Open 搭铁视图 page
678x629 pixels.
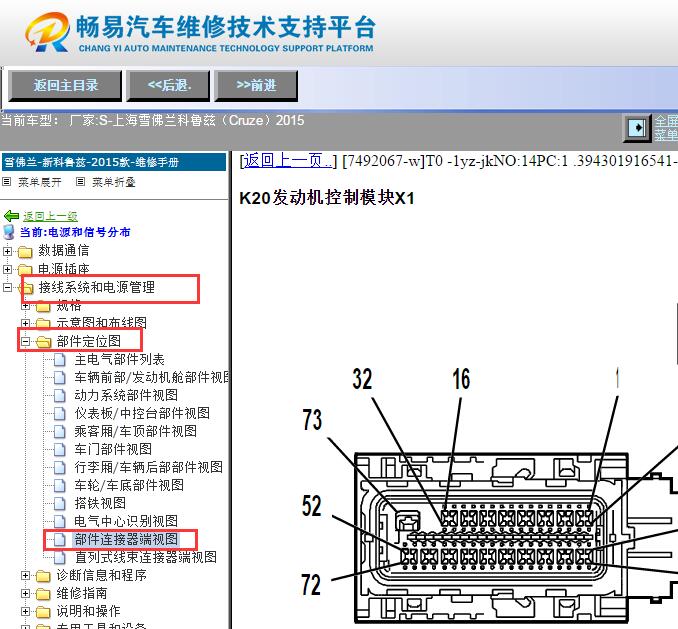click(x=100, y=503)
